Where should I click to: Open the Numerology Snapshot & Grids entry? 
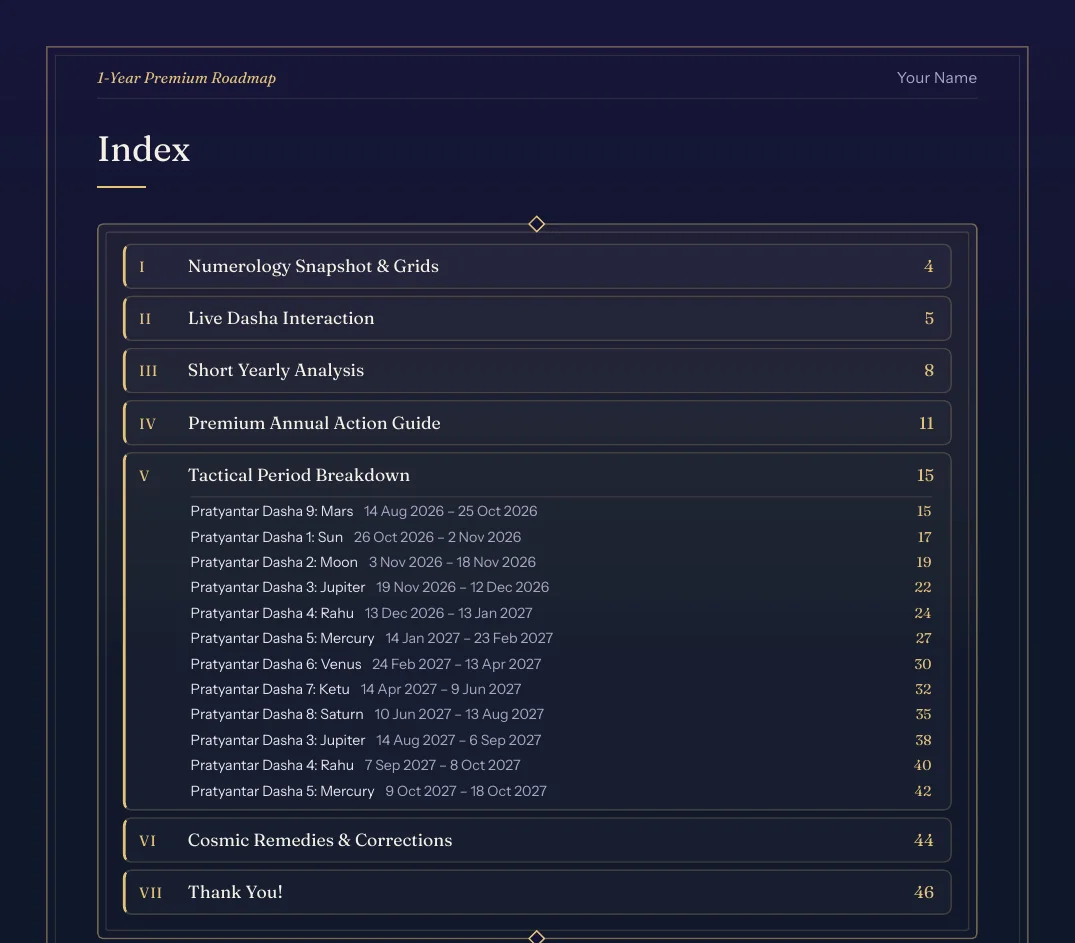coord(537,266)
